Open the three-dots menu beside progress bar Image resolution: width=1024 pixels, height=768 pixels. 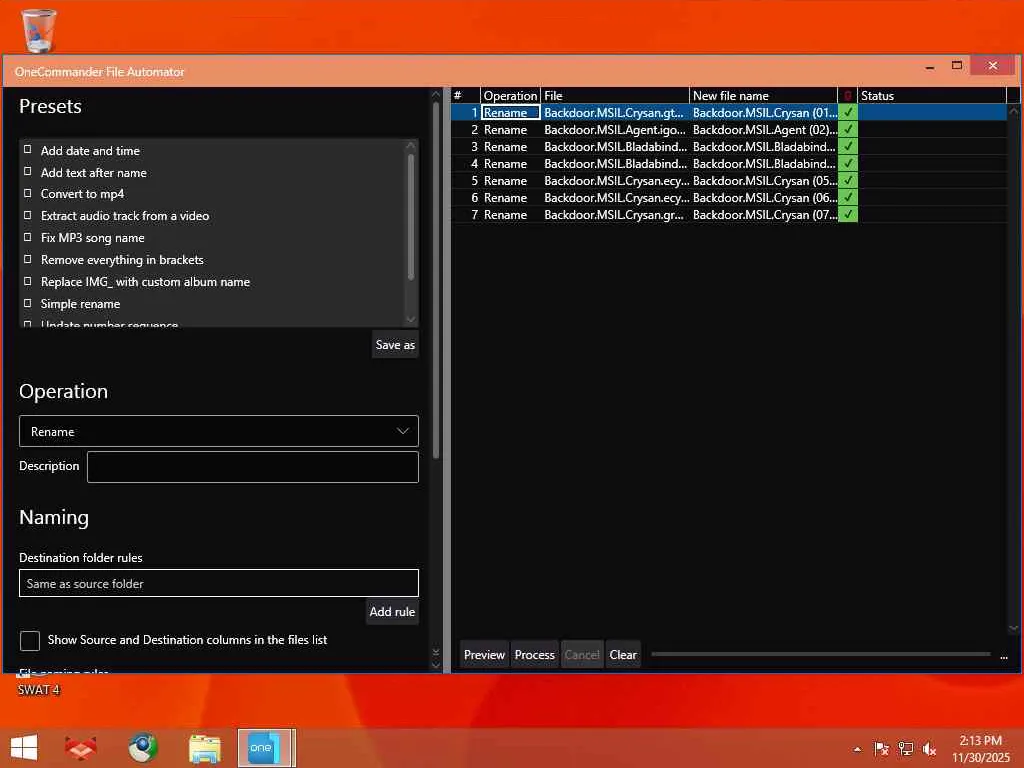pos(1004,656)
